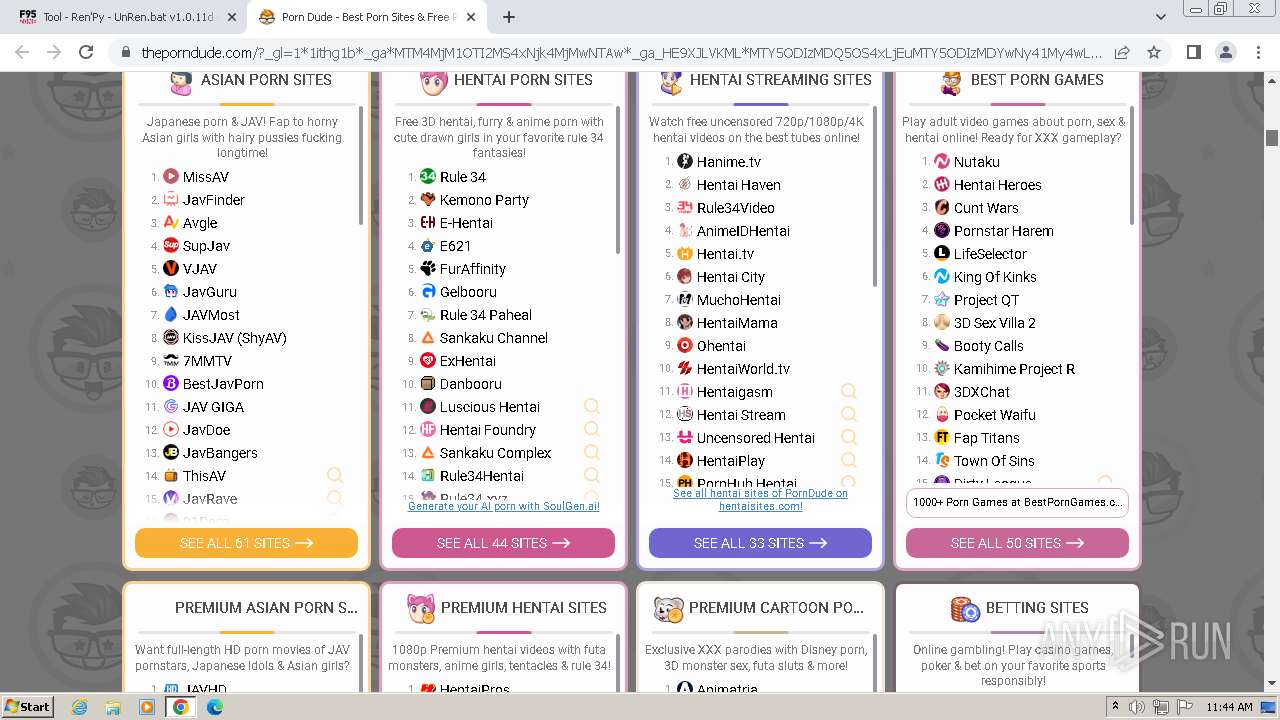Open the Project QT listing
The height and width of the screenshot is (720, 1280).
986,300
